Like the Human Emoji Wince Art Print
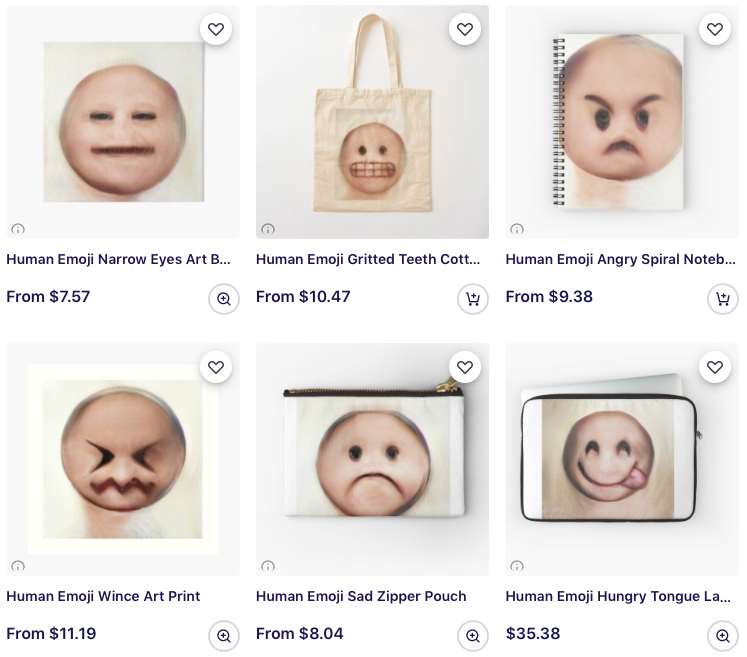Image resolution: width=747 pixels, height=657 pixels. tap(216, 368)
